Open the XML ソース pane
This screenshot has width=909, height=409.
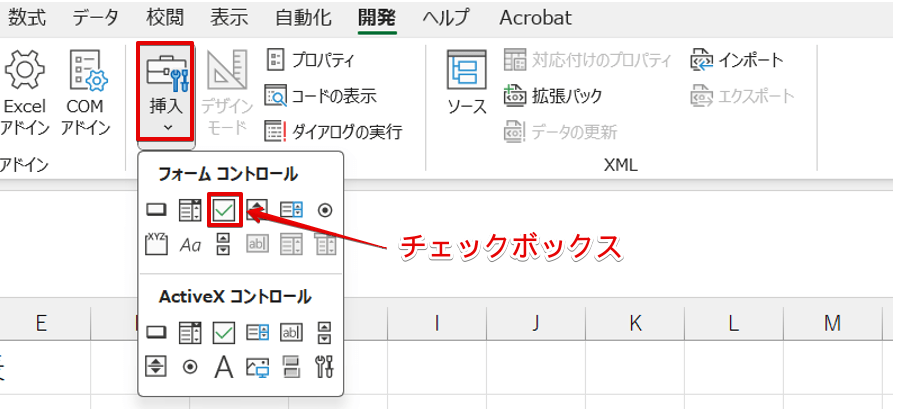pyautogui.click(x=467, y=82)
